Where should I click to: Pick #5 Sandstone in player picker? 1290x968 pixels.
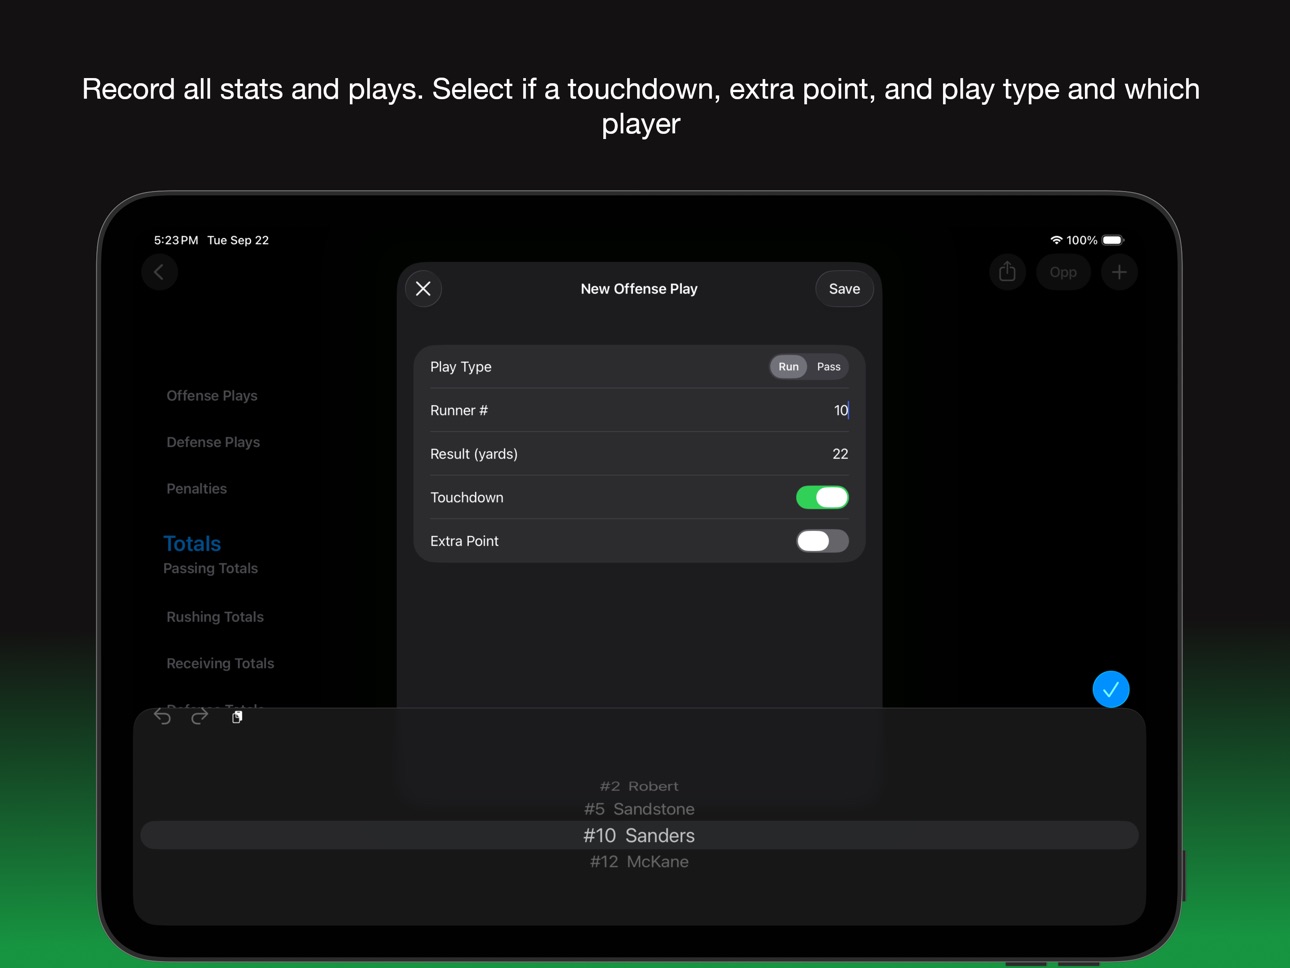point(639,809)
